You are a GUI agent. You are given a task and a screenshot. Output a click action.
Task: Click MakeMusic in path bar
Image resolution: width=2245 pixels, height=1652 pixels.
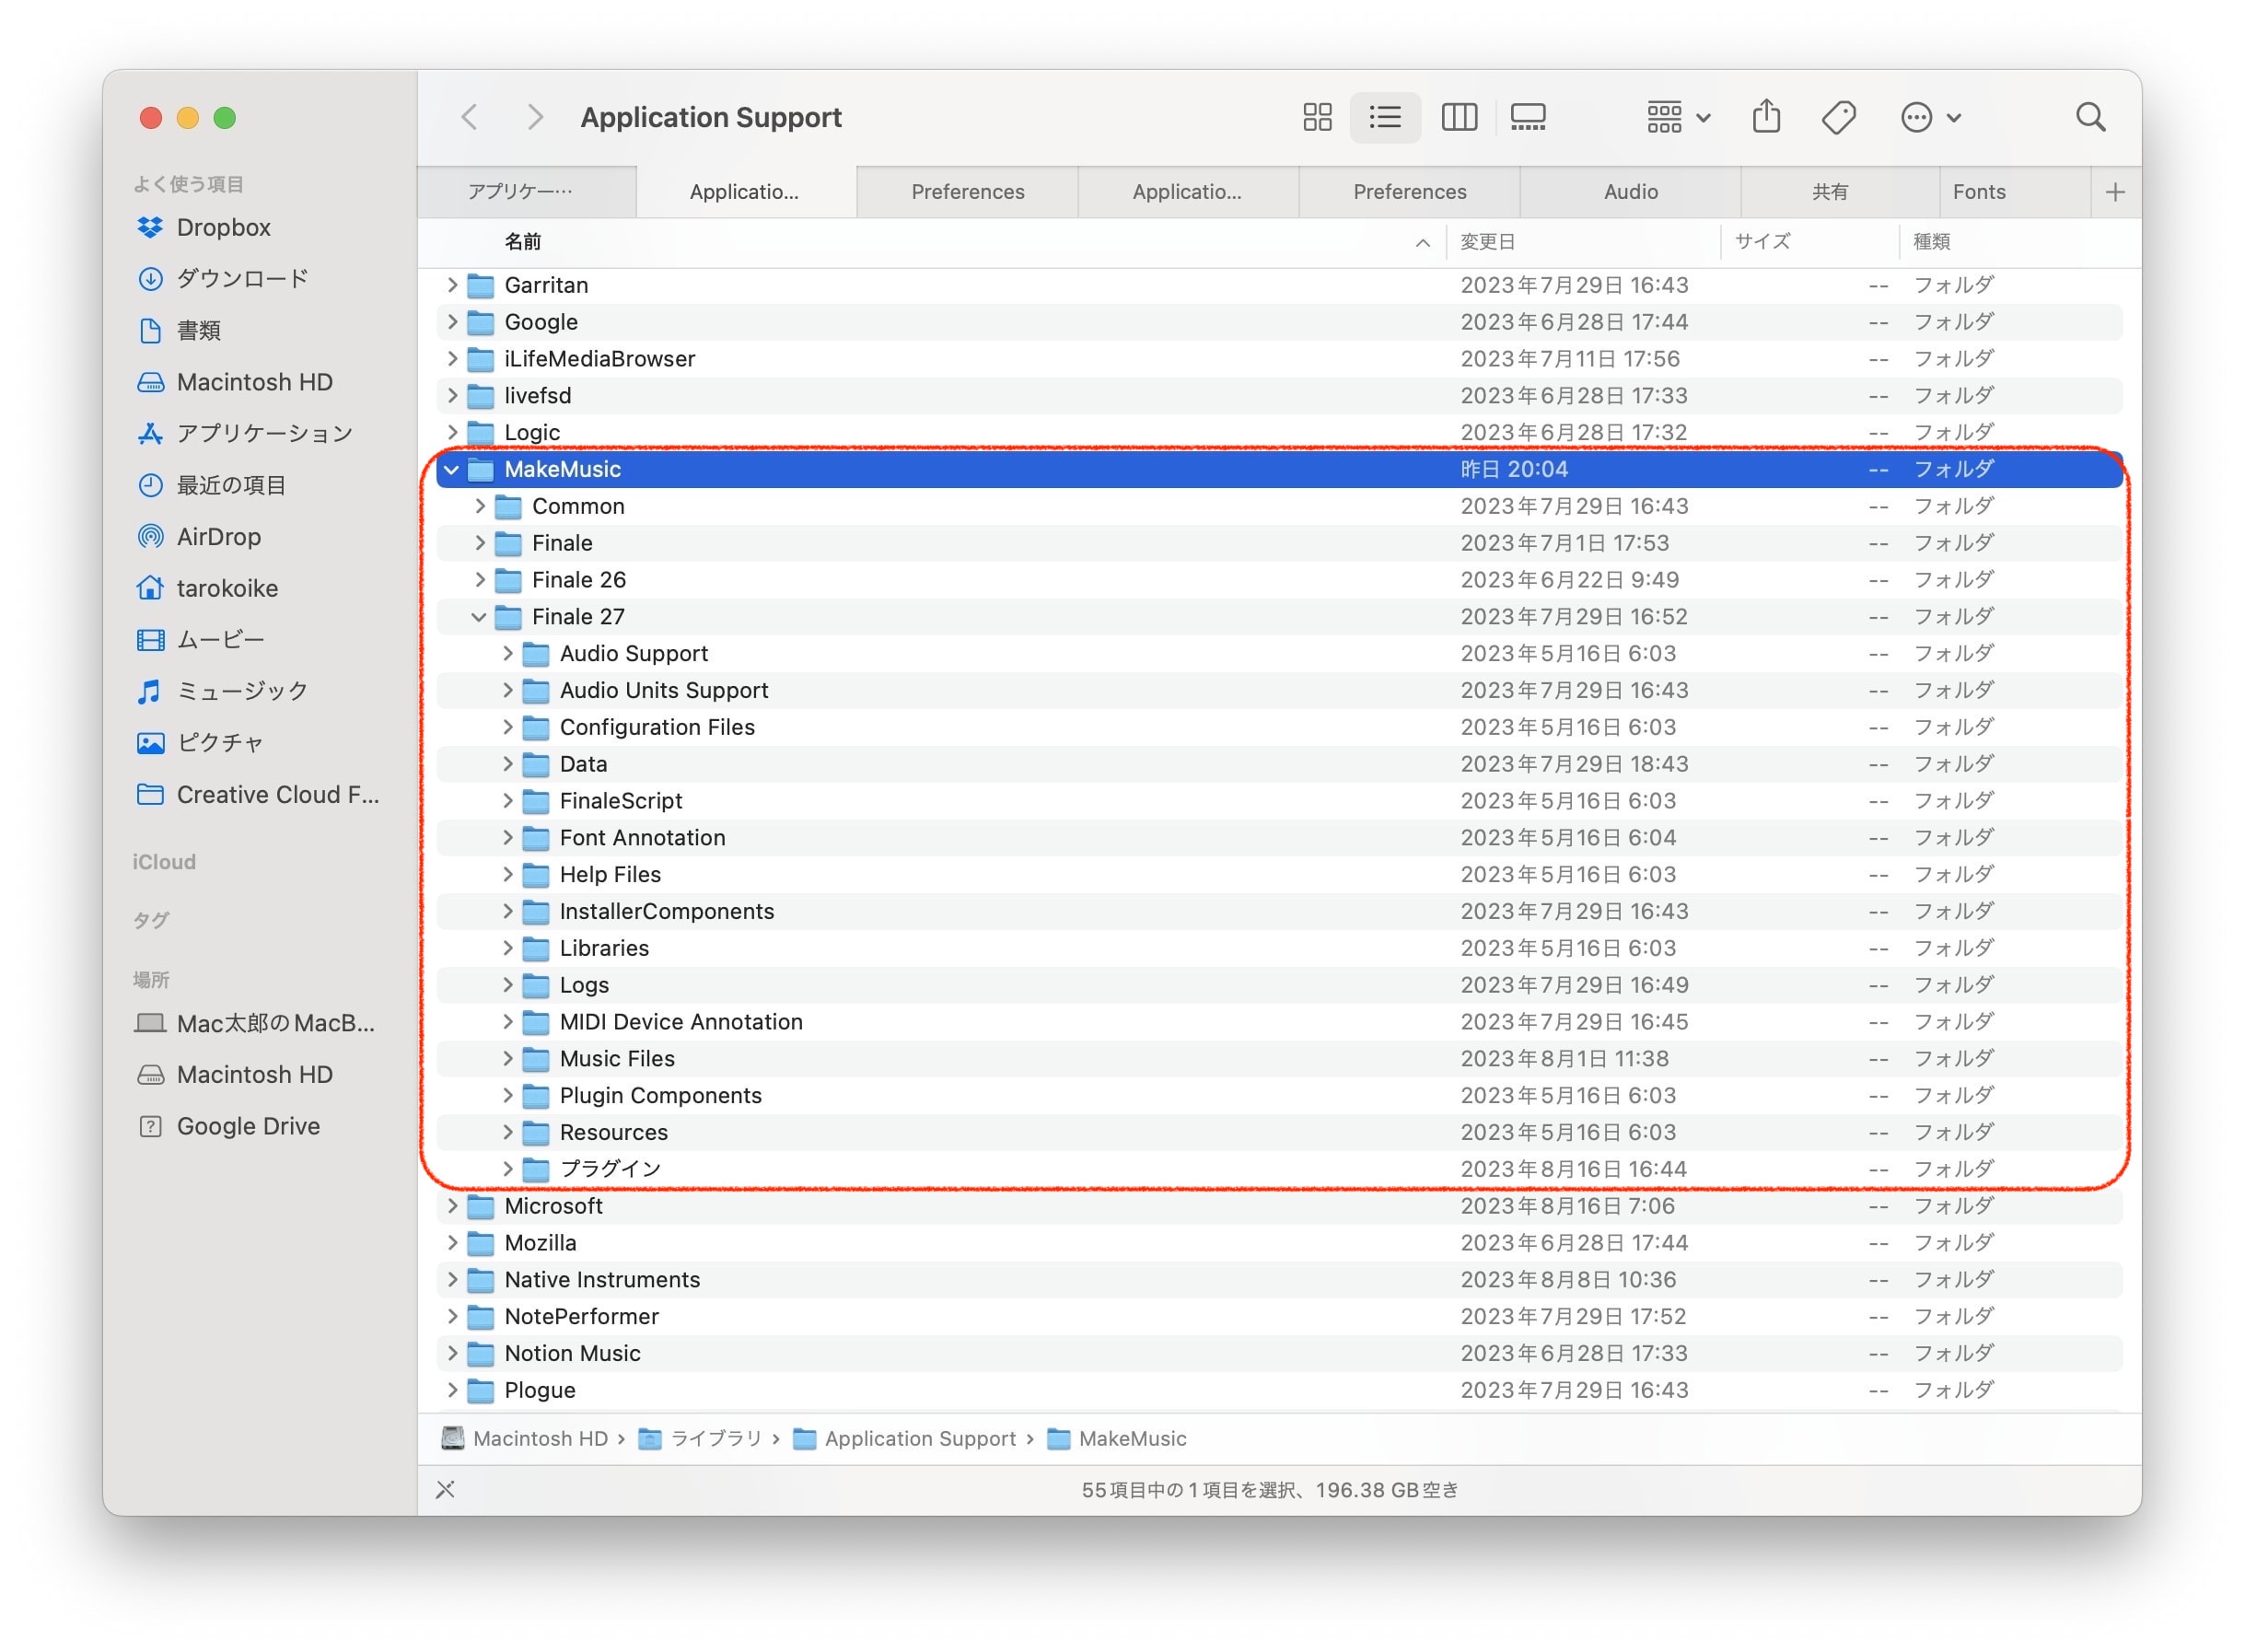click(1116, 1439)
